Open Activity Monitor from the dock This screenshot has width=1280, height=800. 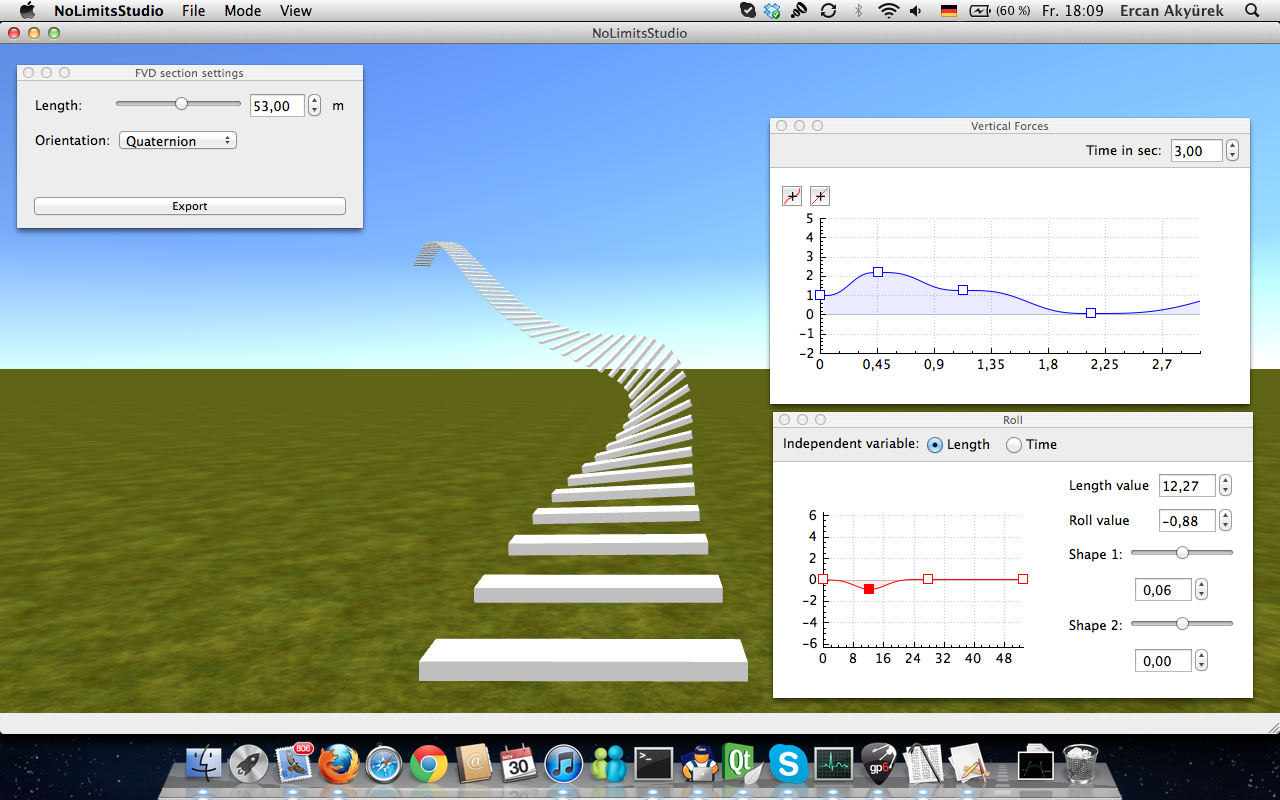pos(833,765)
